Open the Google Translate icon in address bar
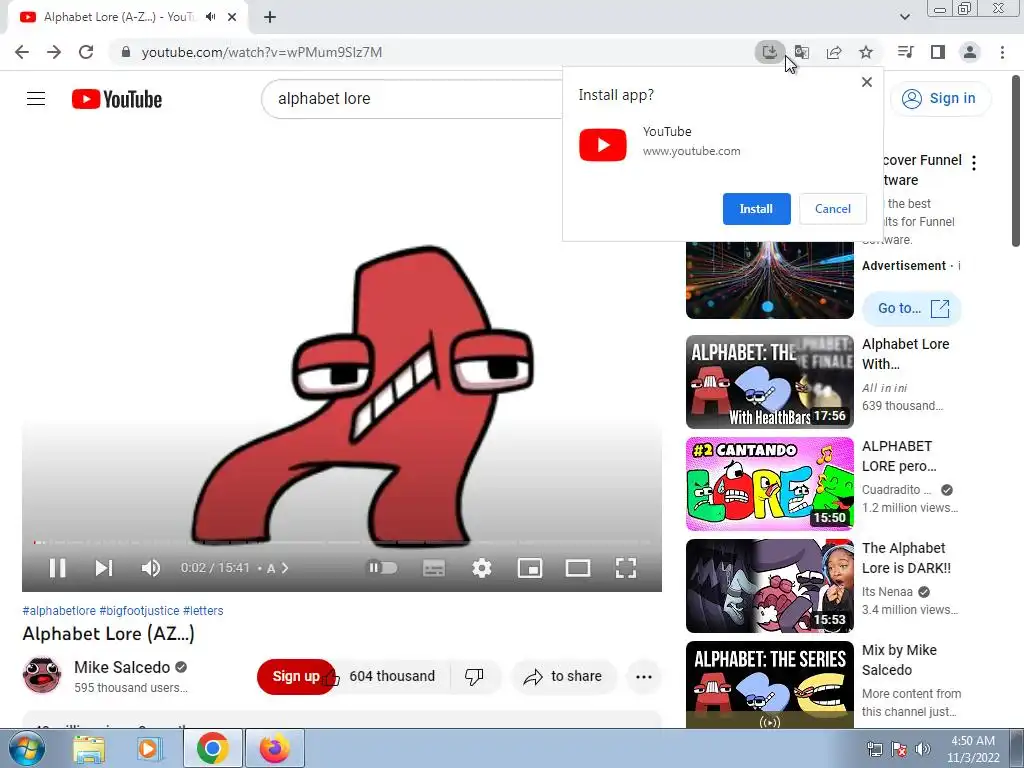Image resolution: width=1024 pixels, height=768 pixels. click(x=801, y=52)
